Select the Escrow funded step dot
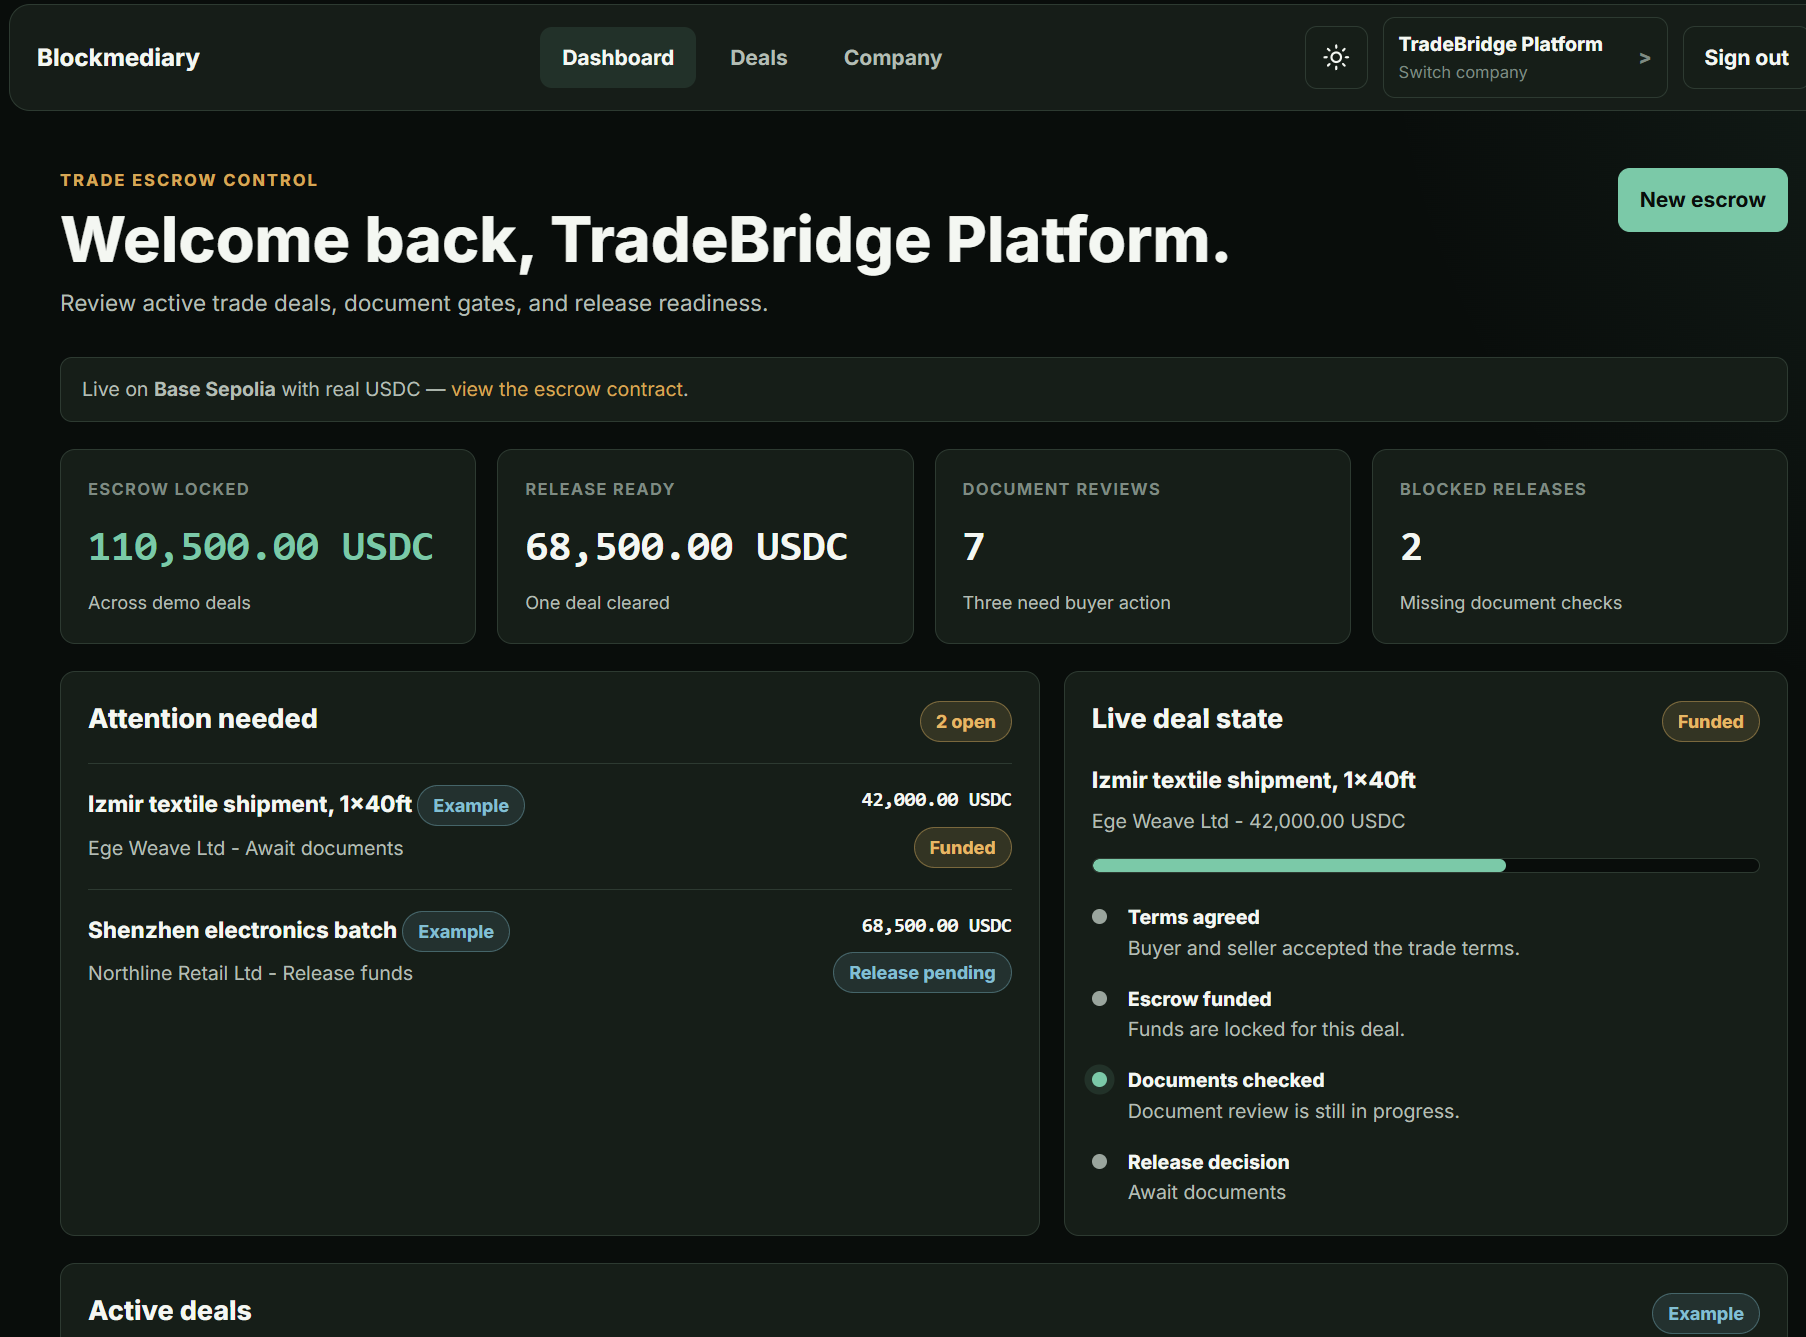 [x=1100, y=999]
